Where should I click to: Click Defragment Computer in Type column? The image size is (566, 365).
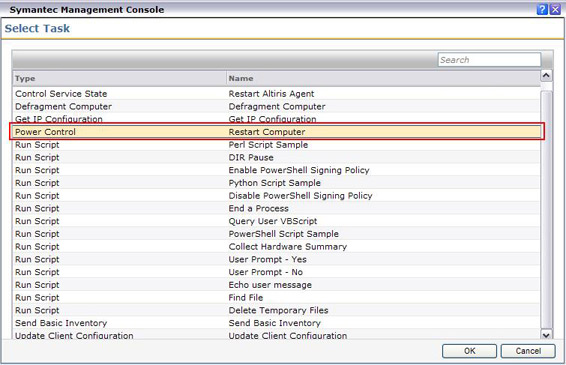coord(63,107)
